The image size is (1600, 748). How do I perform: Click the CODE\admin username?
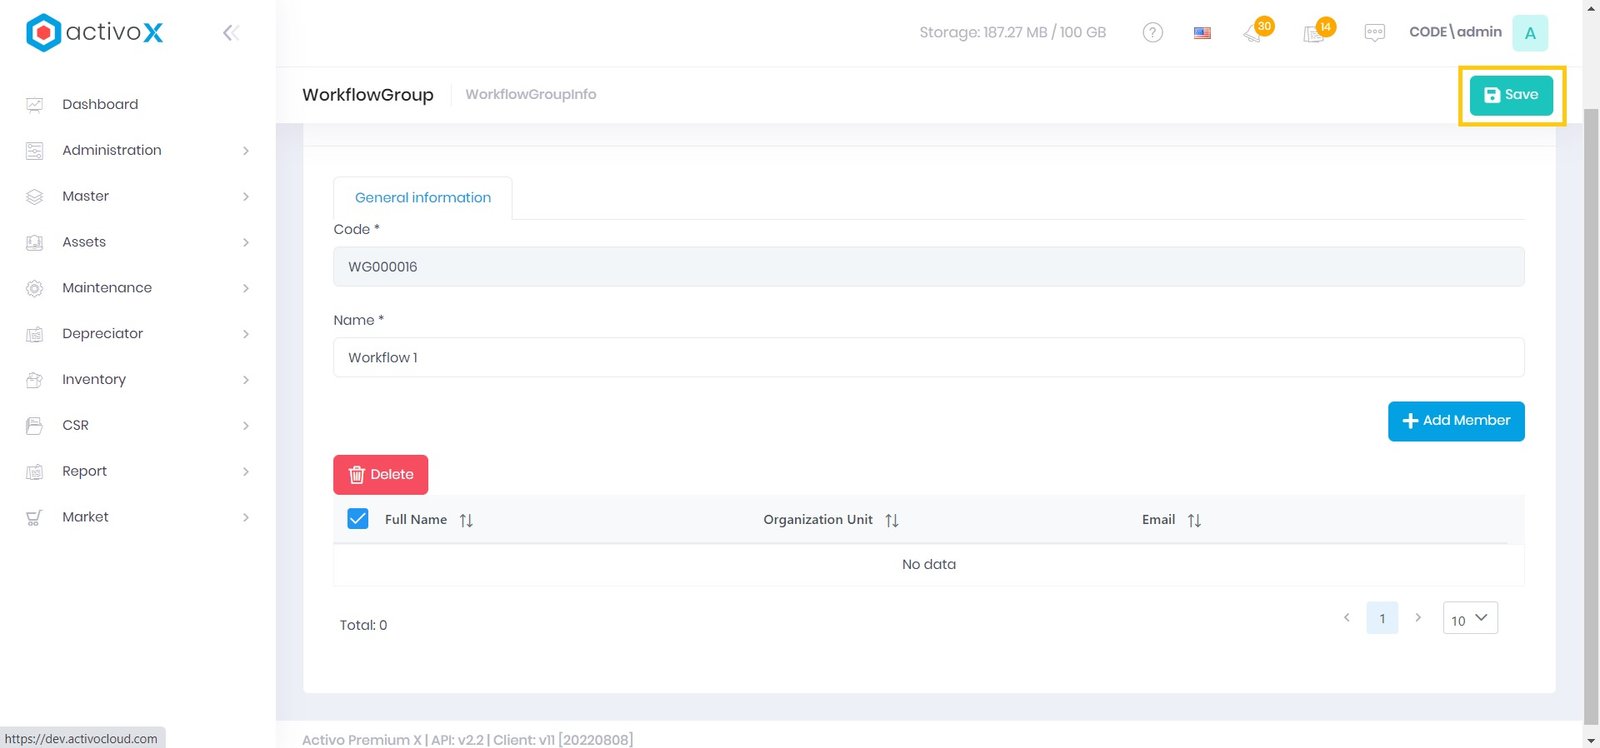click(1455, 32)
